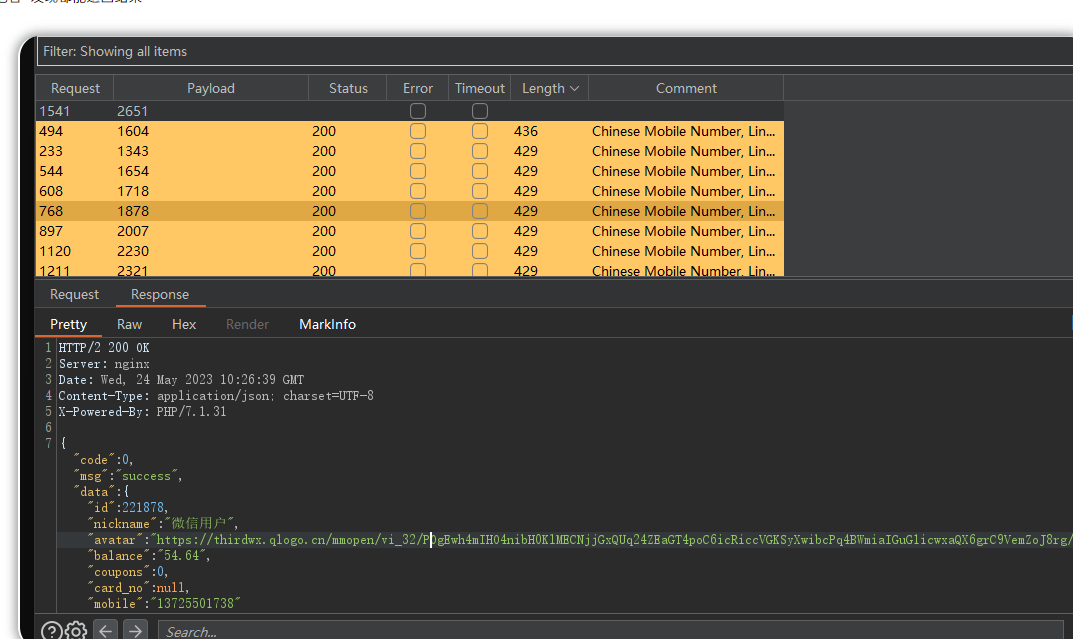Sort by Length column dropdown arrow

point(575,88)
